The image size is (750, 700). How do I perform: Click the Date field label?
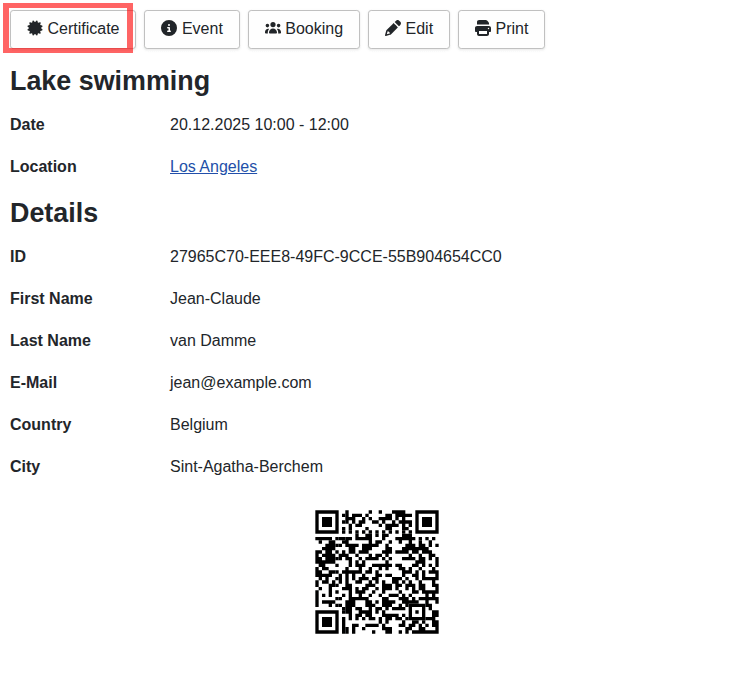pos(27,125)
